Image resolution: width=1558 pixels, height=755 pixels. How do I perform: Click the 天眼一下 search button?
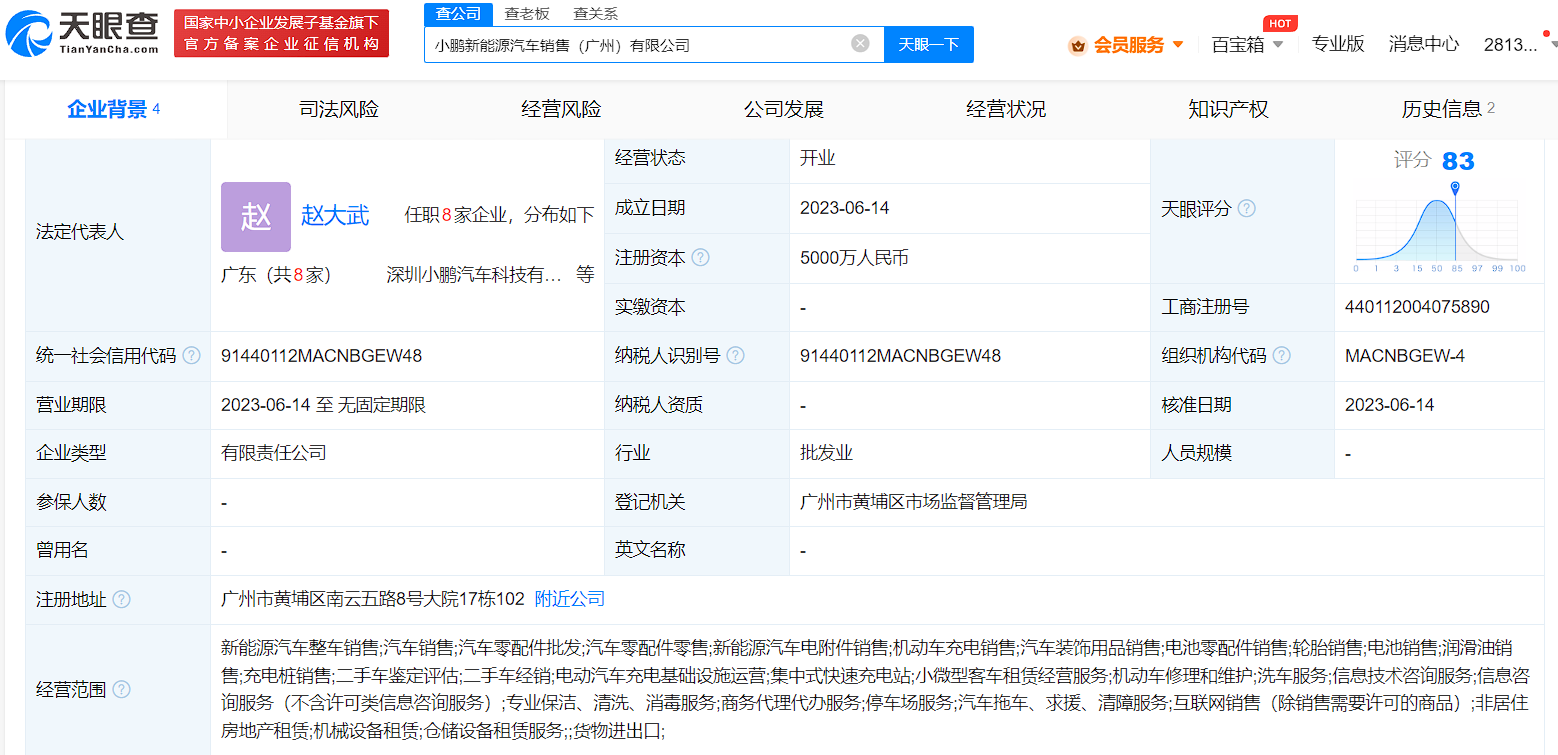pyautogui.click(x=928, y=44)
